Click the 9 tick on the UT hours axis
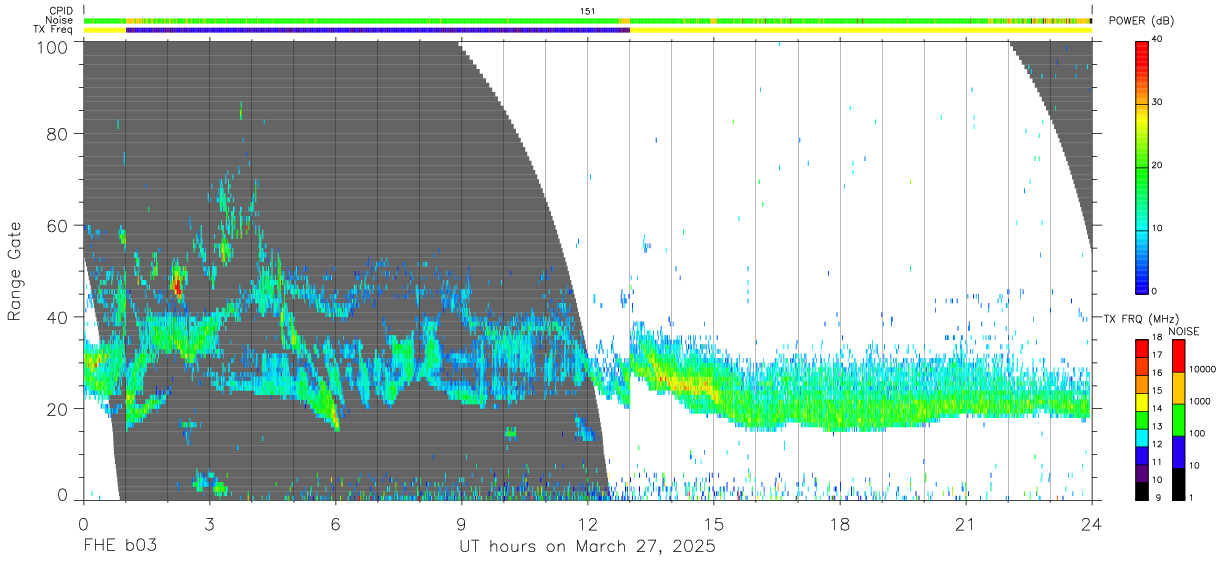Viewport: 1228px width, 567px height. [461, 524]
